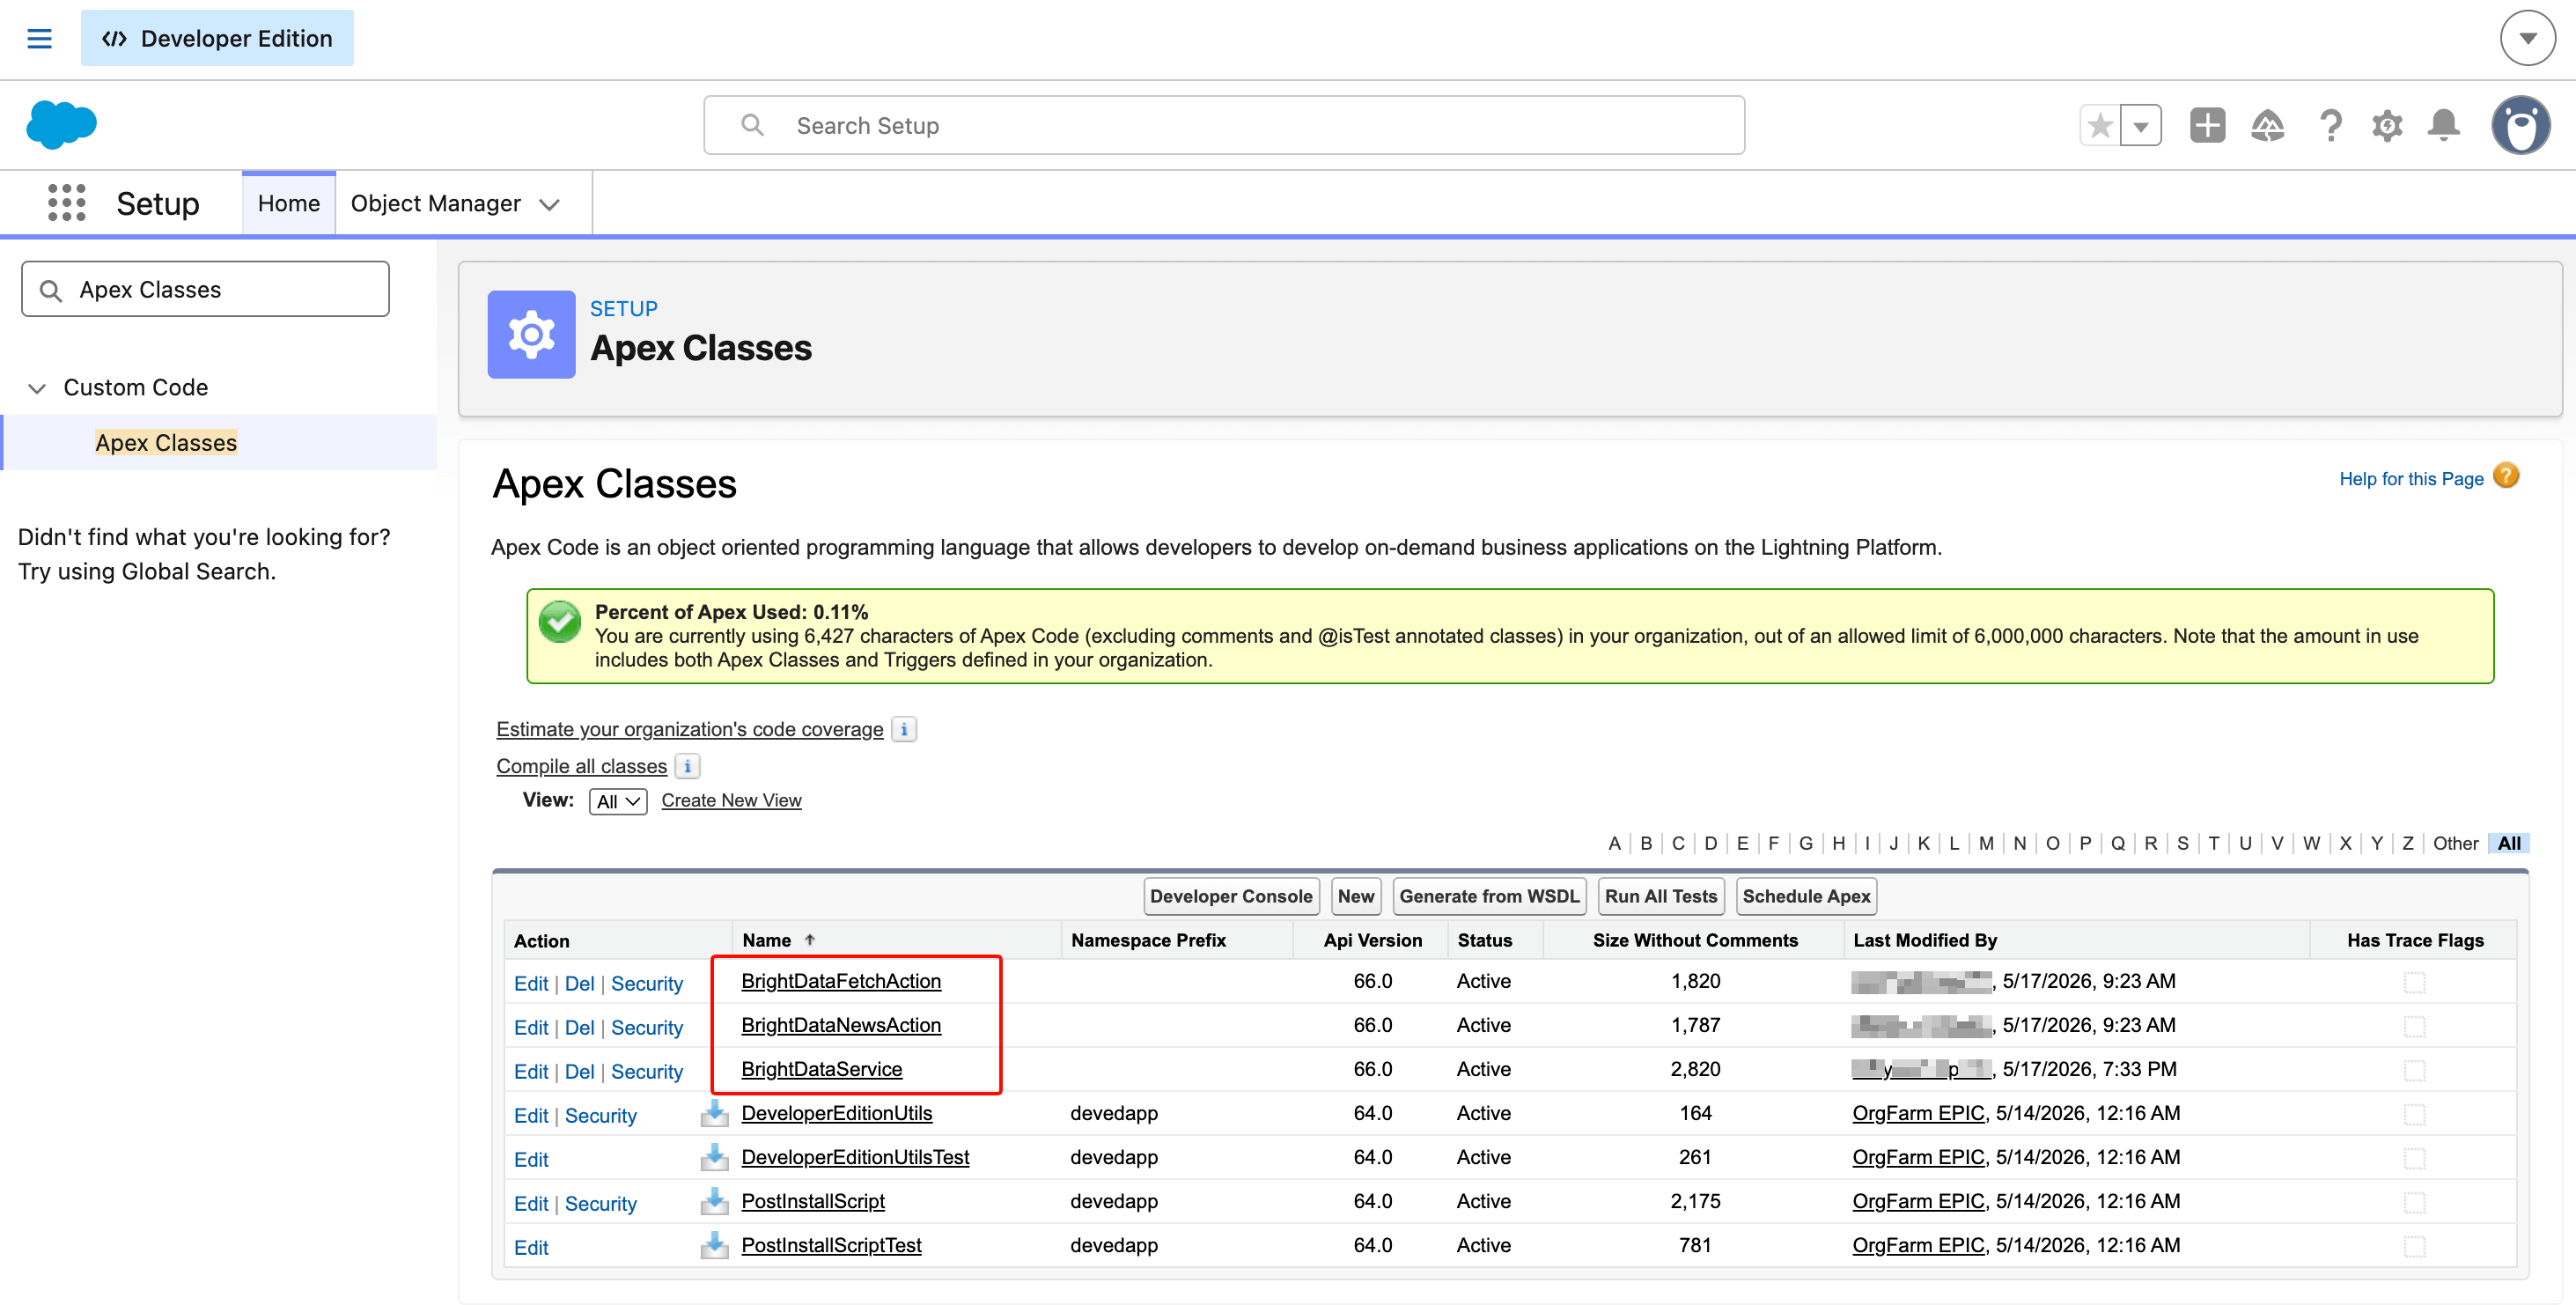Click the package icon beside PostInstallScript

tap(714, 1200)
